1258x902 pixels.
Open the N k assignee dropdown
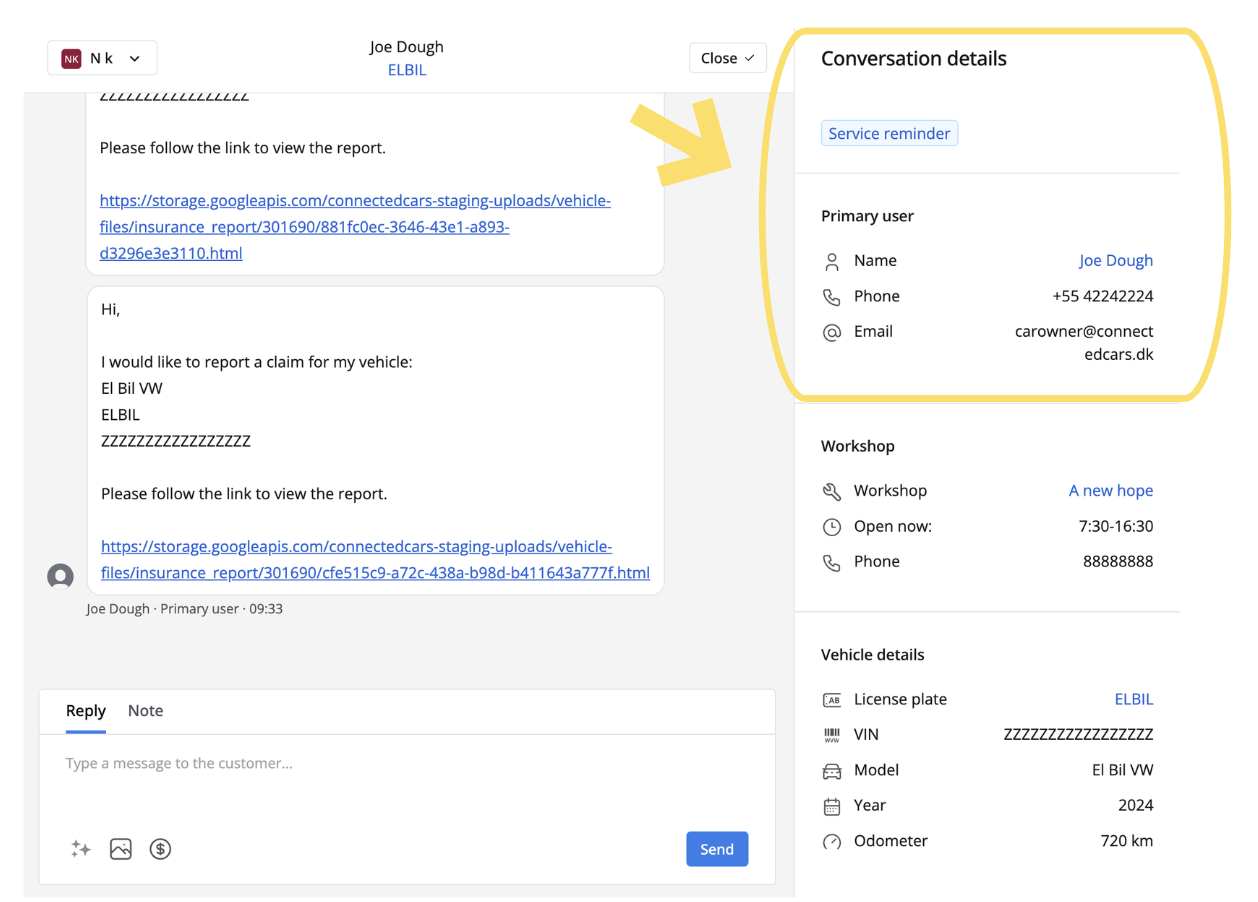[x=102, y=58]
